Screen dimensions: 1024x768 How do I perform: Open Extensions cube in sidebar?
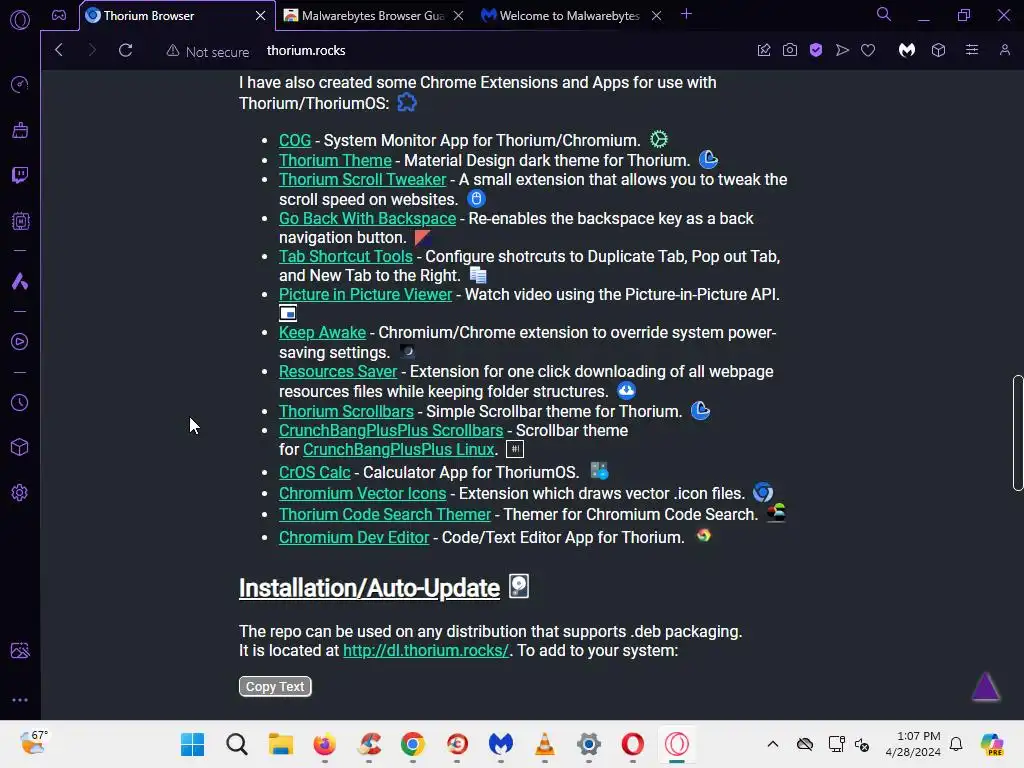pos(20,447)
